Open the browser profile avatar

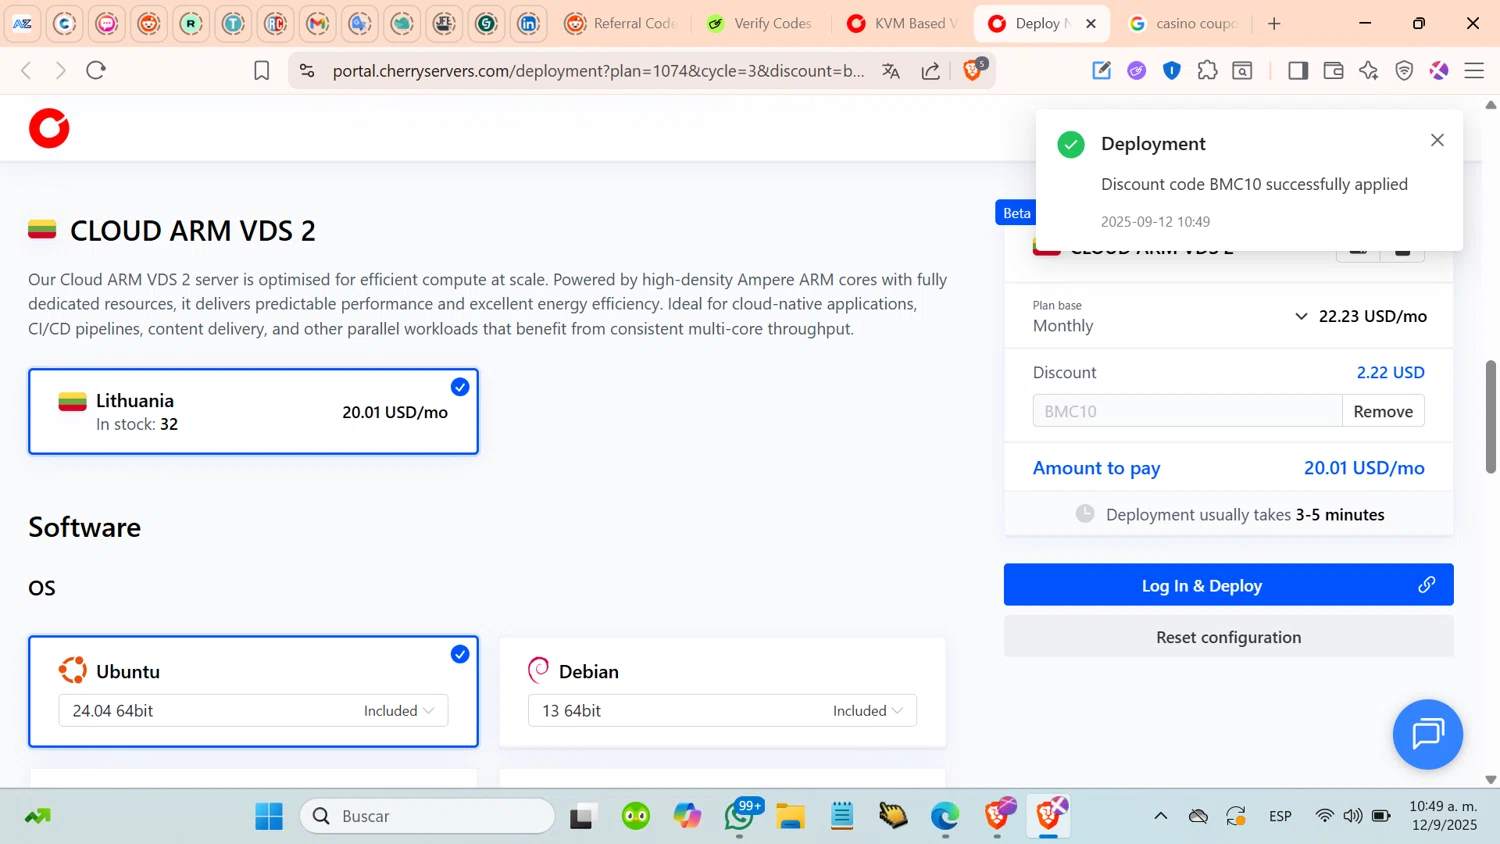[x=1439, y=70]
